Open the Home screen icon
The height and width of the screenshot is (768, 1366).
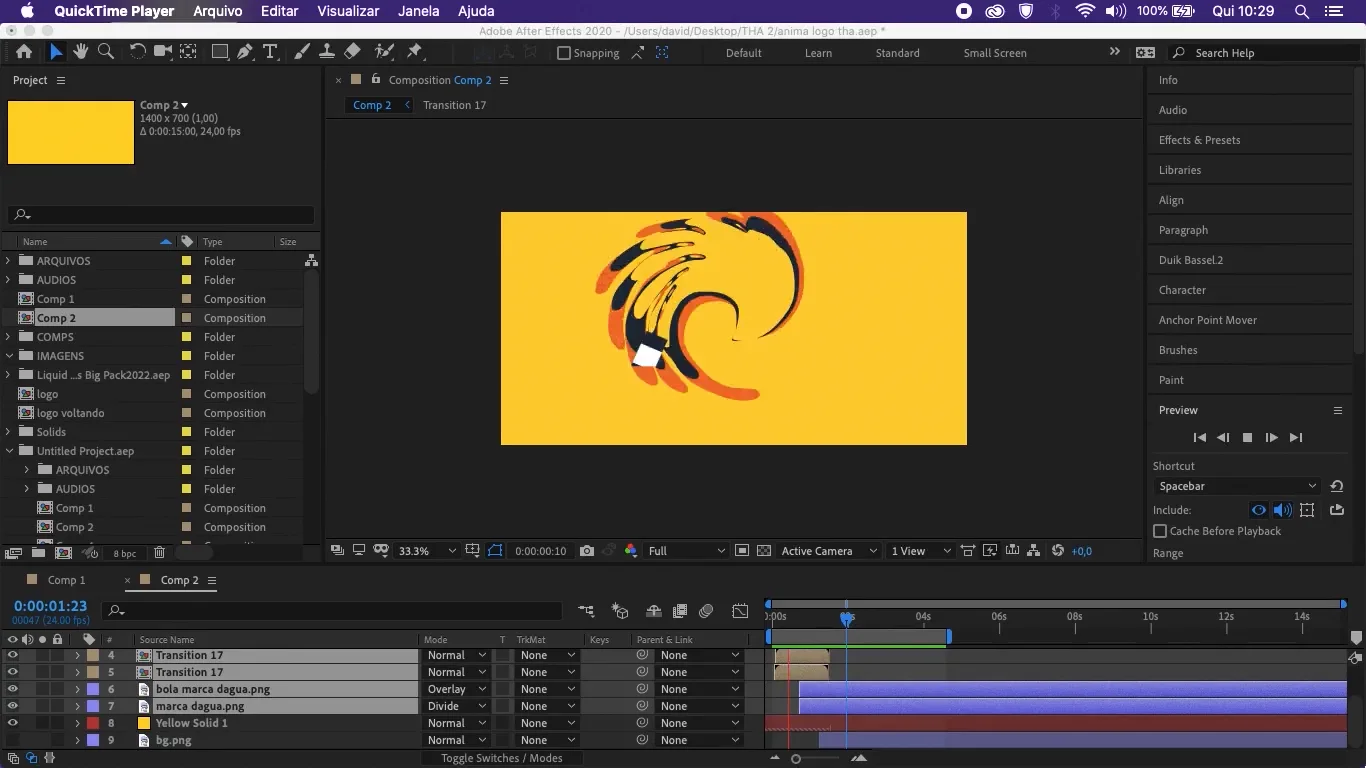pos(24,52)
